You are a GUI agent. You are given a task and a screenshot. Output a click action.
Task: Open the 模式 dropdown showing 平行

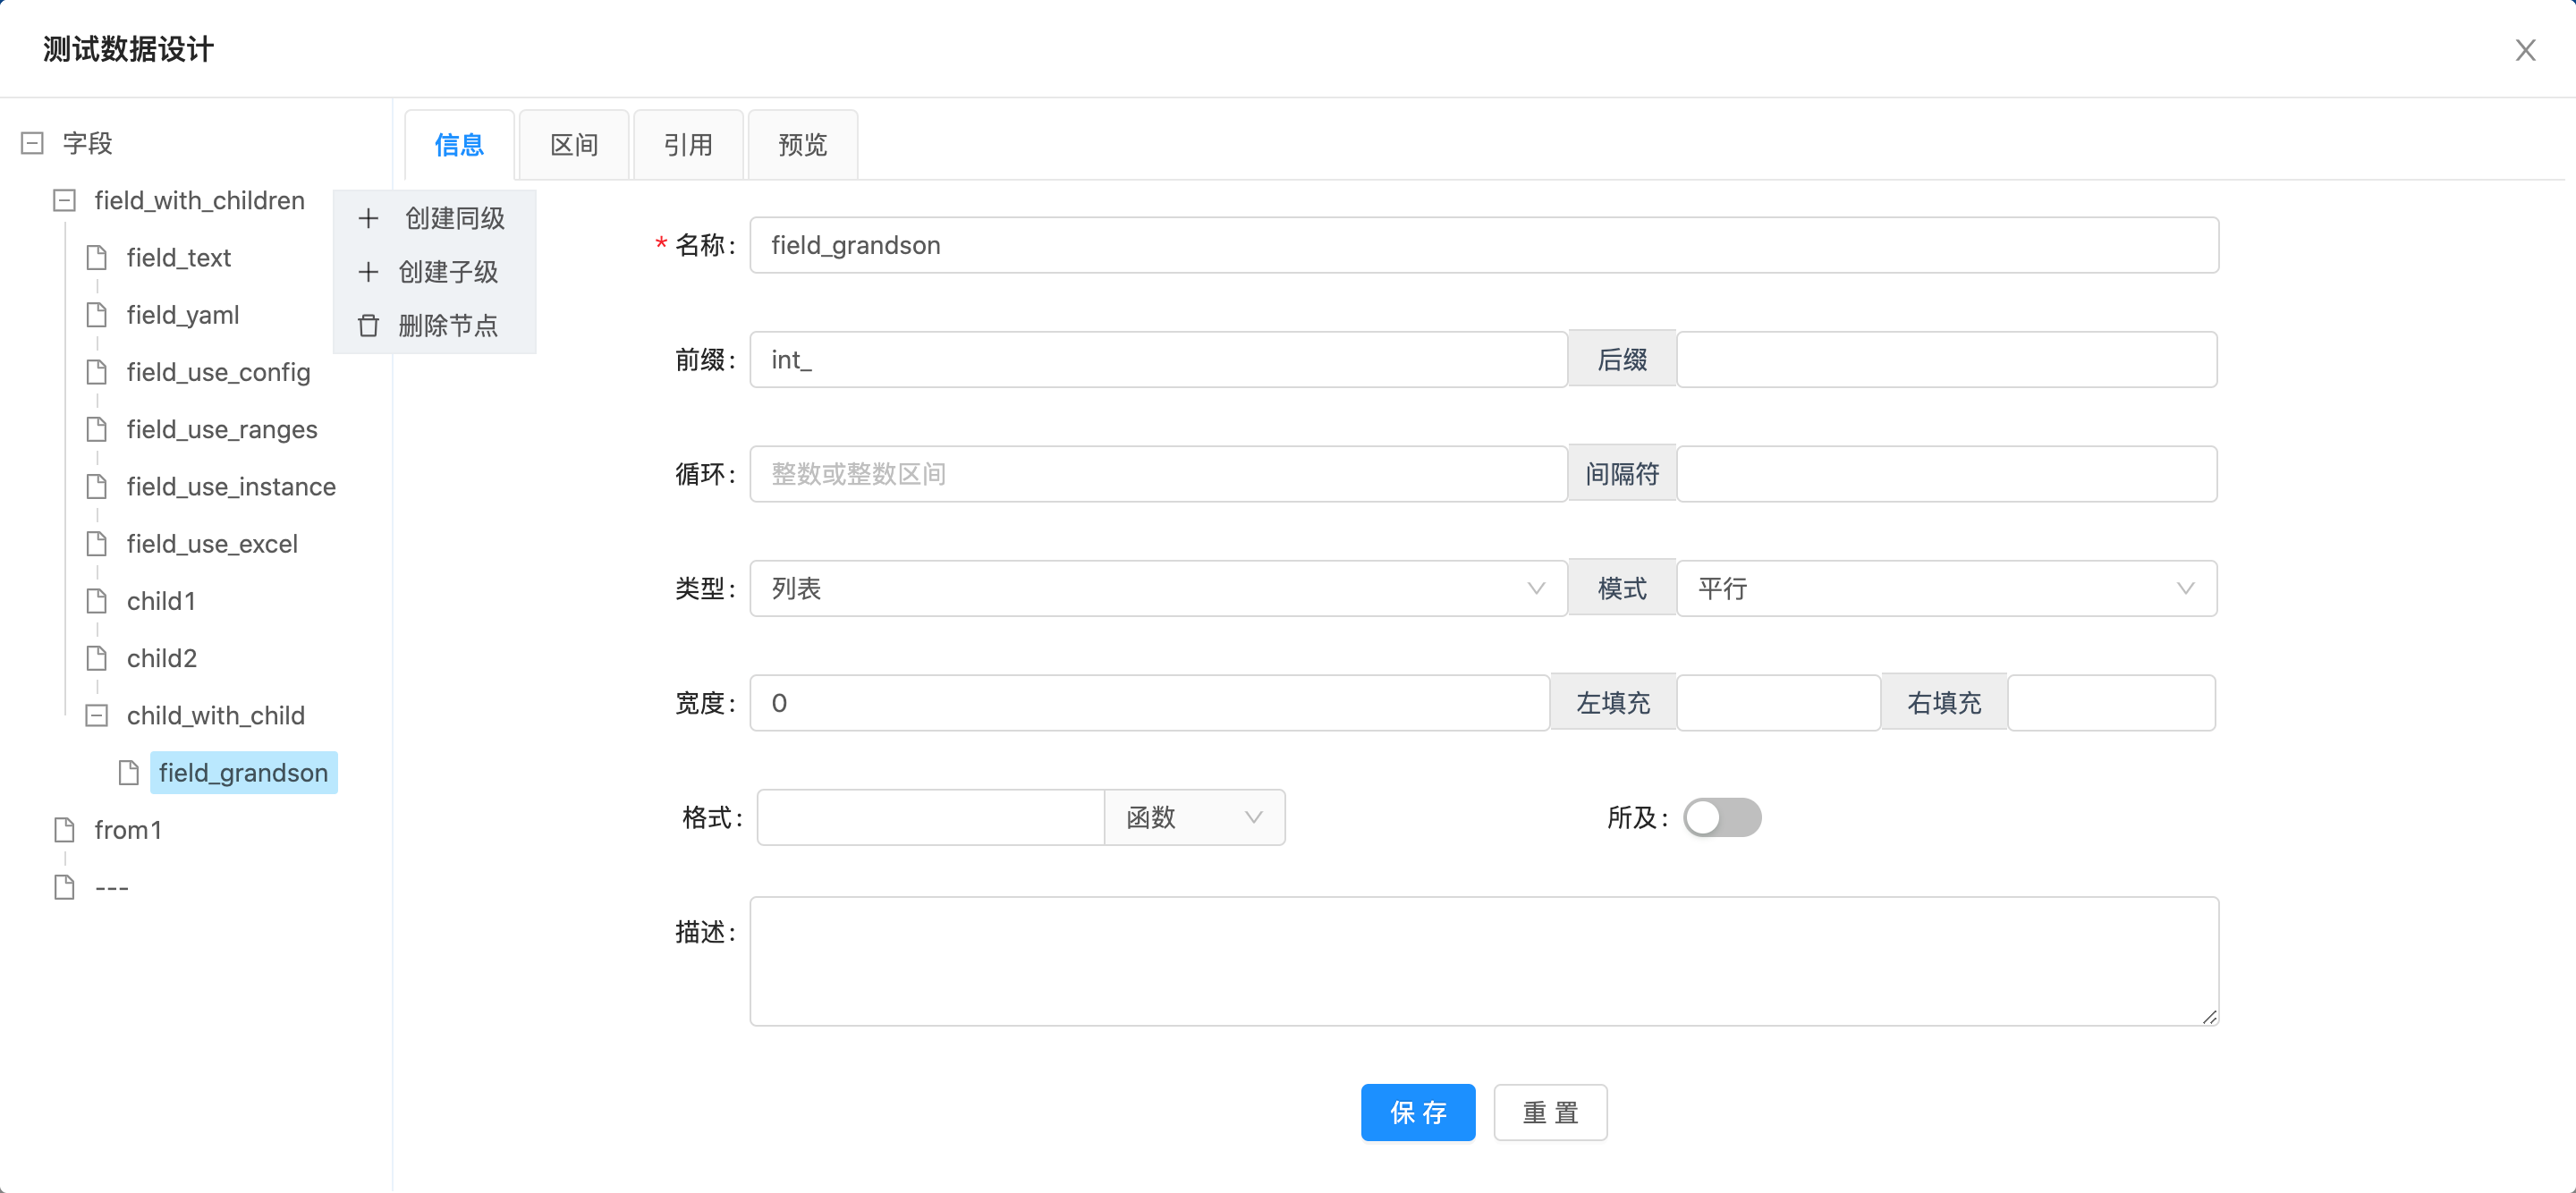pos(1945,589)
